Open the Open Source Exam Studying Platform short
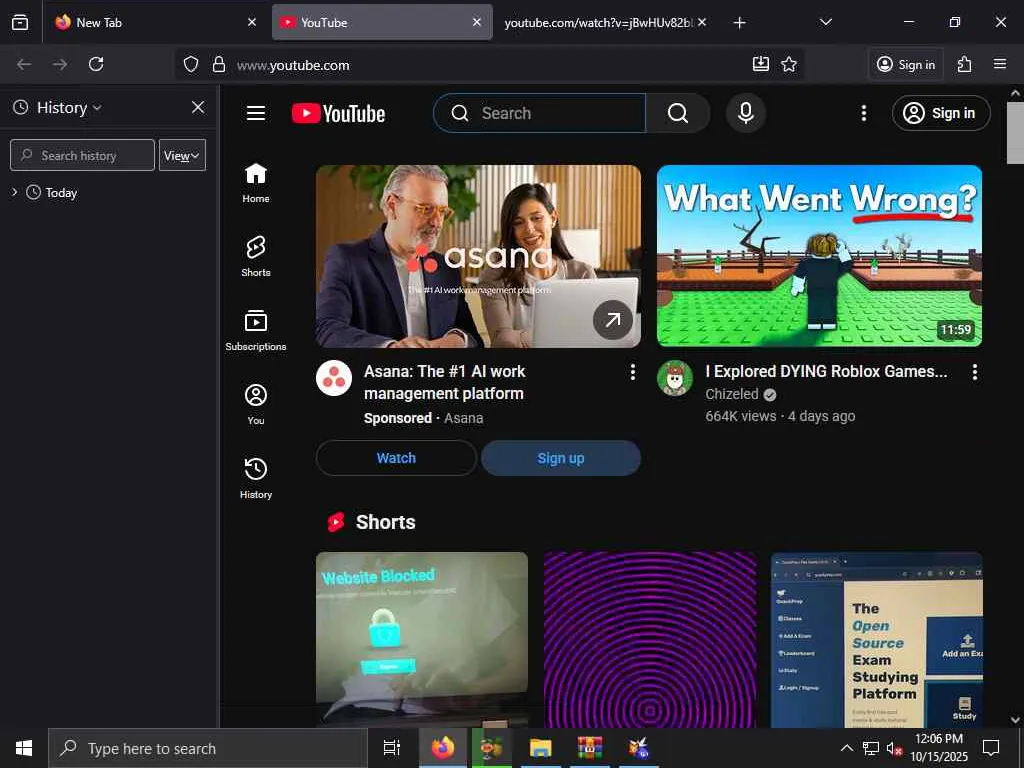 tap(876, 640)
